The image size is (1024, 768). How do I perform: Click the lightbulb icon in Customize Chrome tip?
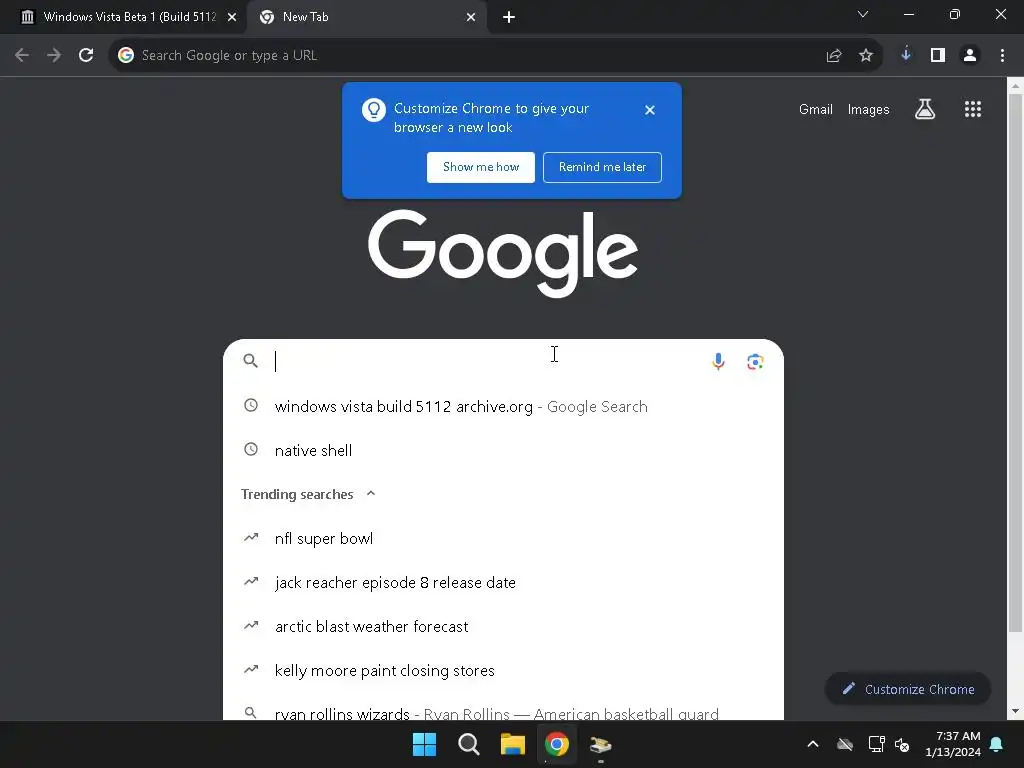click(x=374, y=110)
